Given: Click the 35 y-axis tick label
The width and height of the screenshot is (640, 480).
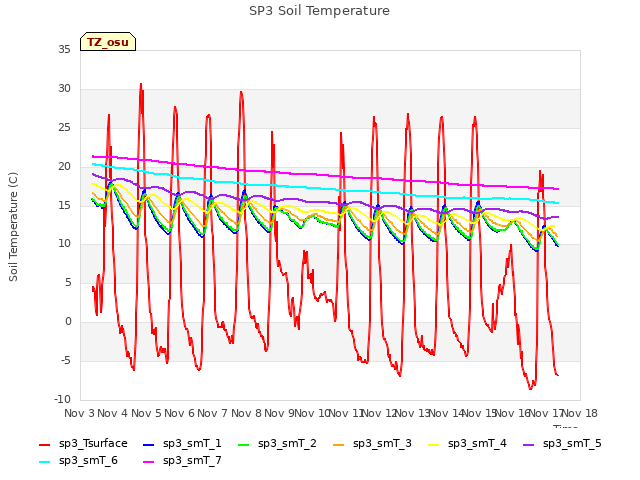Looking at the screenshot, I should pyautogui.click(x=64, y=50).
